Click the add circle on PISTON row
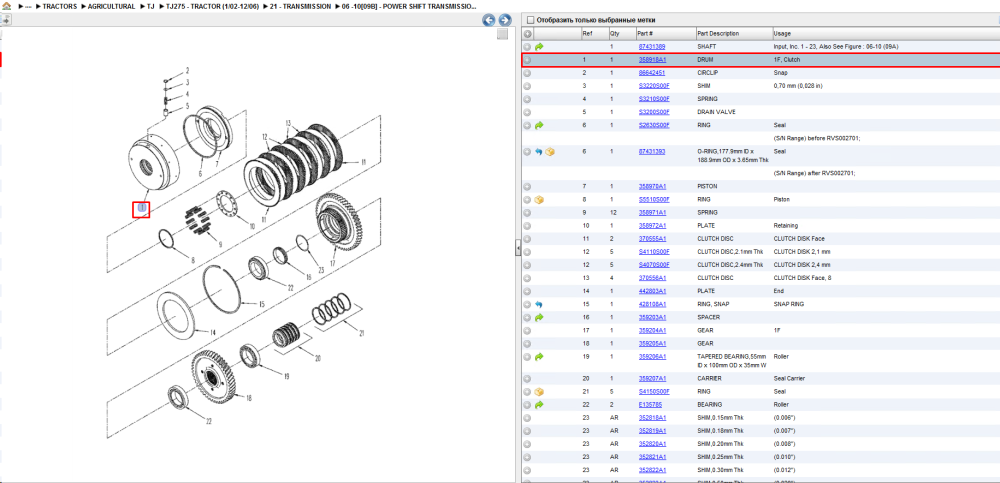Screen dimensions: 1000x483 coord(527,186)
